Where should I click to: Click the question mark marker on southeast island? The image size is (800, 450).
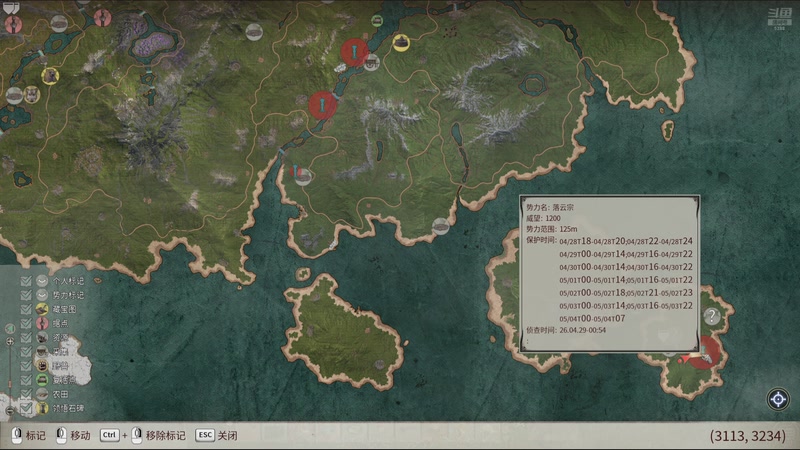712,316
